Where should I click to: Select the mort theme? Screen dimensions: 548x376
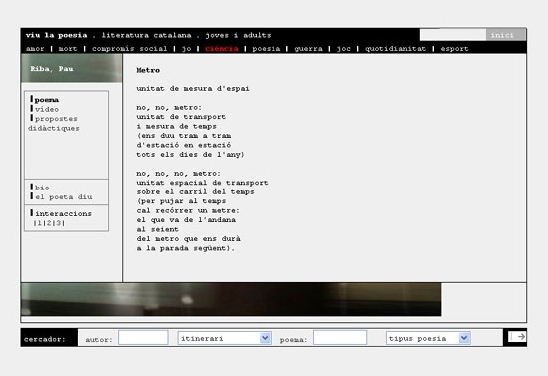(x=68, y=49)
